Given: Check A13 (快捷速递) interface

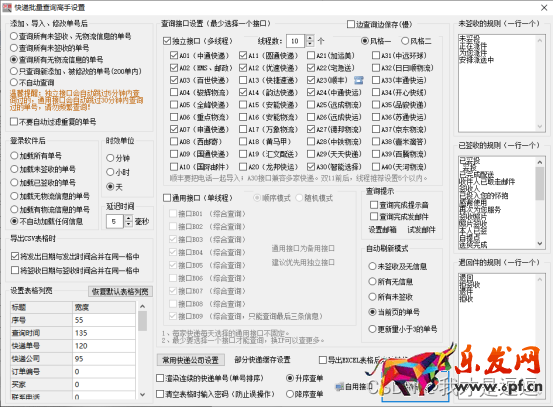Looking at the screenshot, I should tap(268, 80).
